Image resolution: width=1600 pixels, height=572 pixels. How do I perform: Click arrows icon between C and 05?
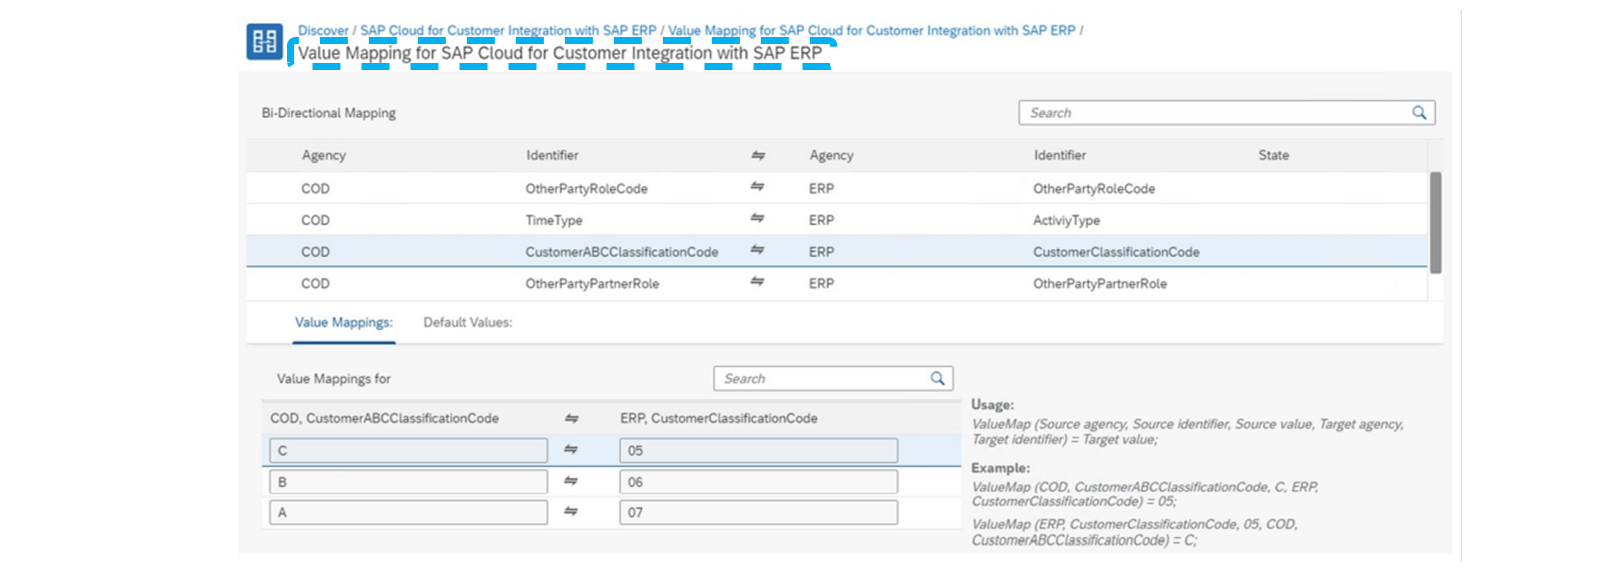pyautogui.click(x=570, y=449)
